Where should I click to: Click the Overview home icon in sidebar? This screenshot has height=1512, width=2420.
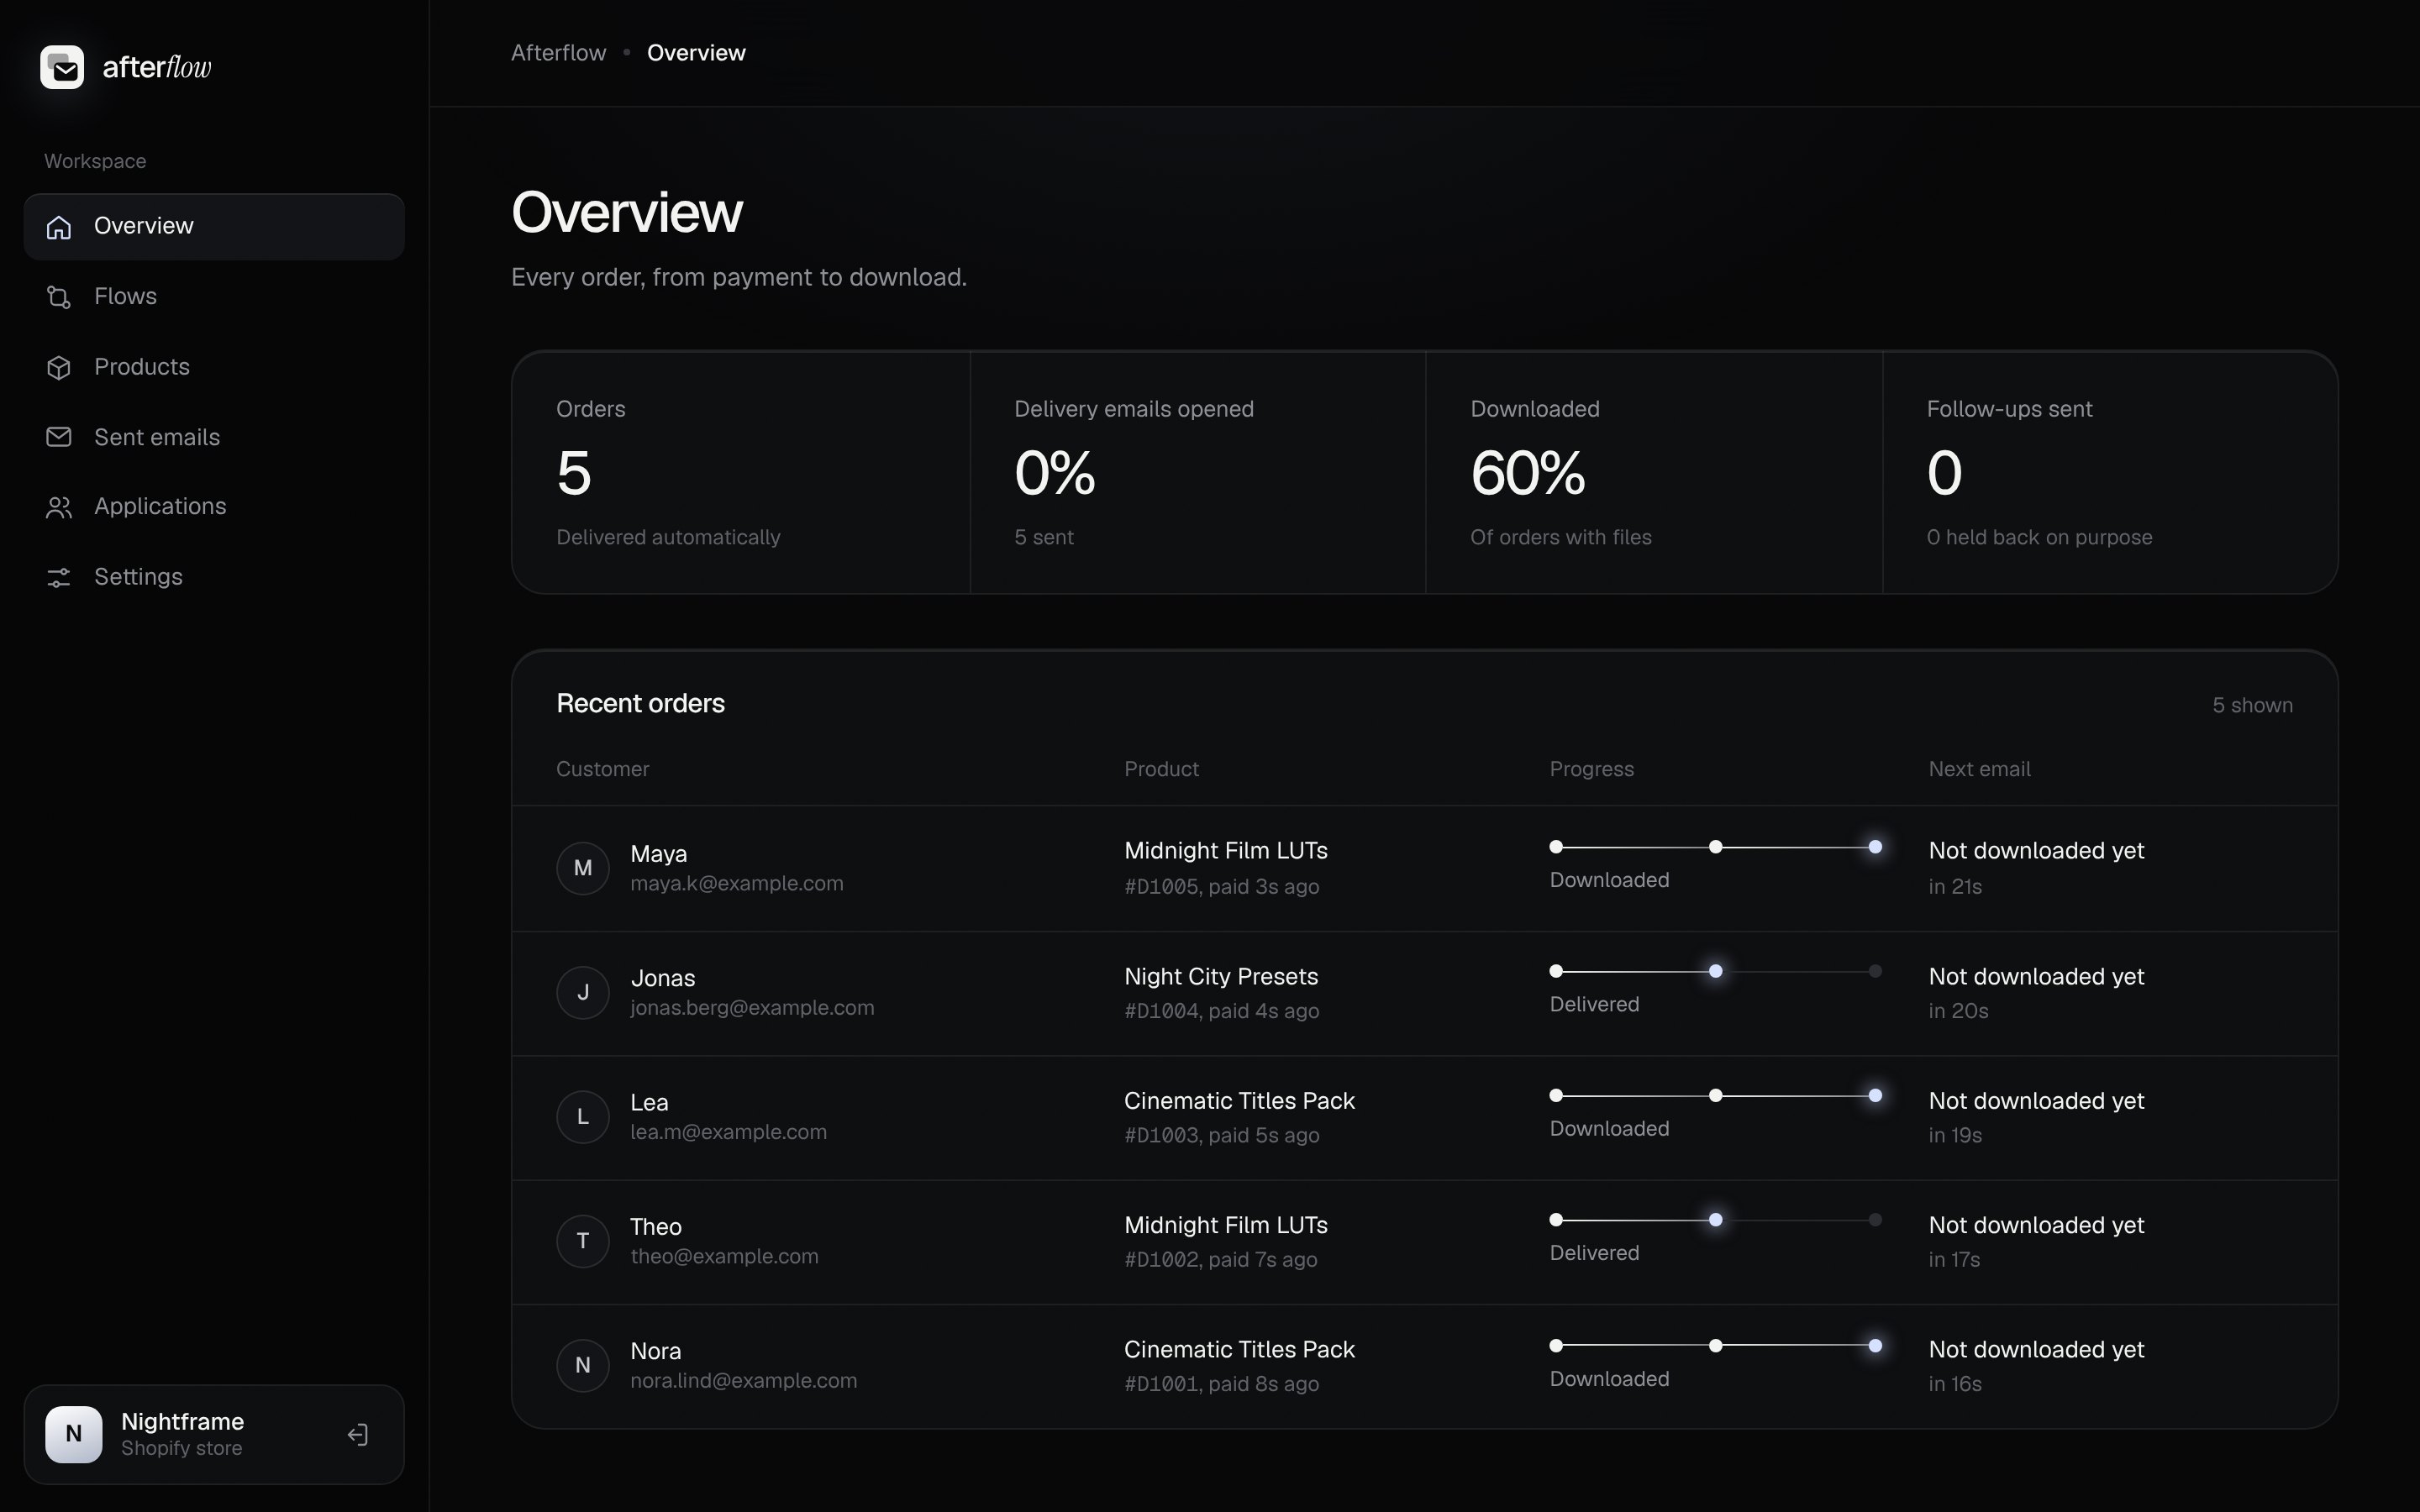[x=59, y=227]
